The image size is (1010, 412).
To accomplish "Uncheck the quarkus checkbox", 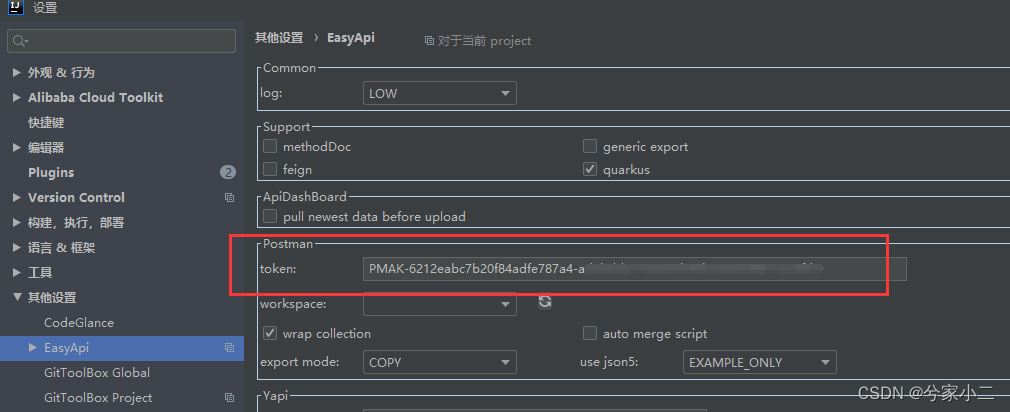I will pos(589,169).
